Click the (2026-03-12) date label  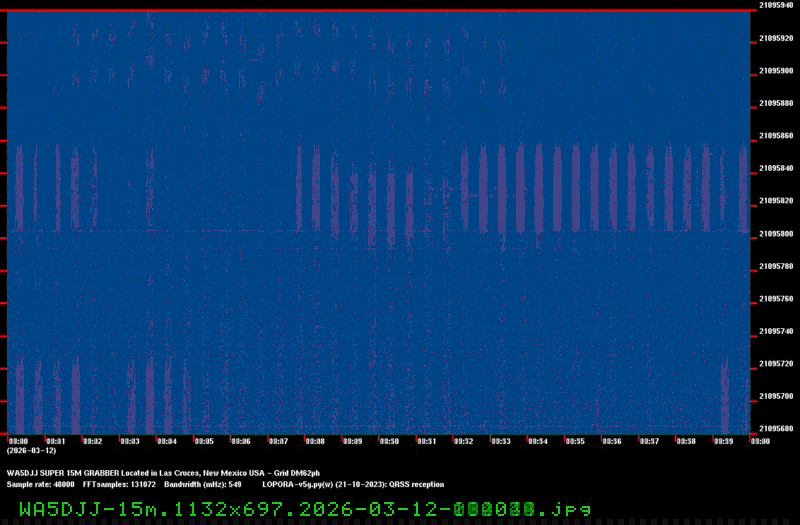click(x=27, y=451)
